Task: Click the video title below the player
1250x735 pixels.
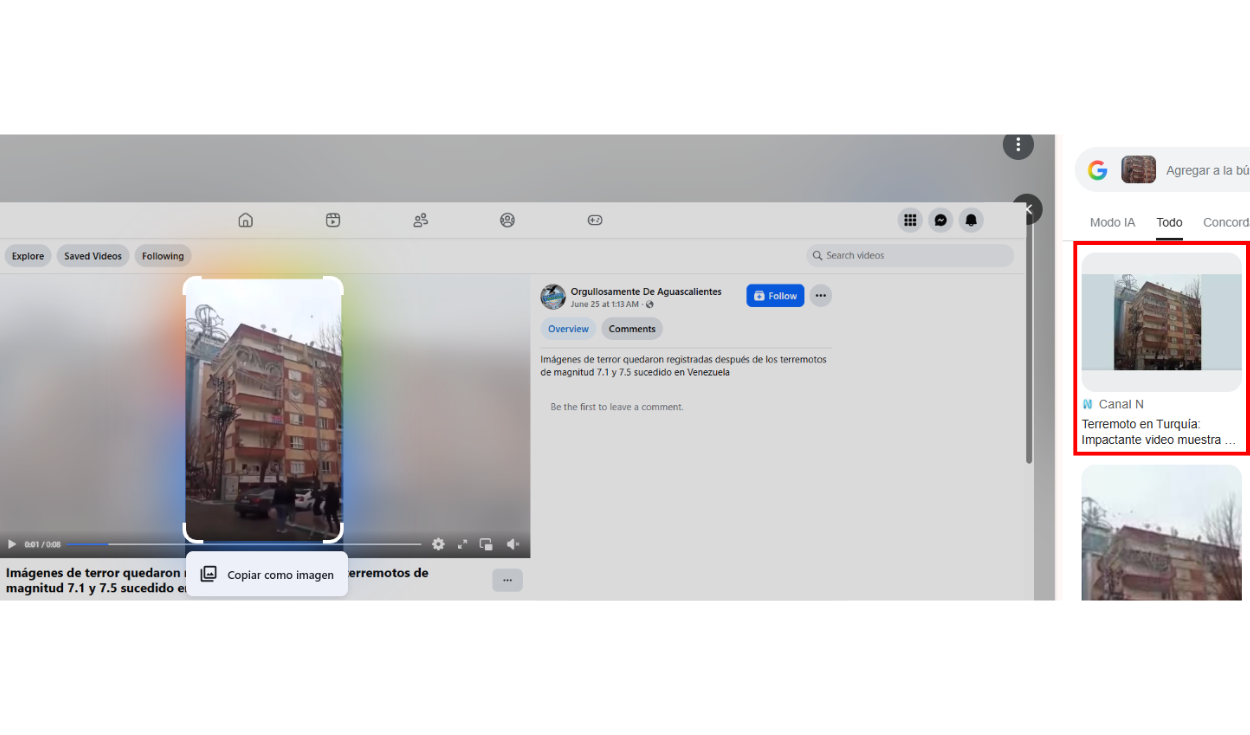Action: pos(217,580)
